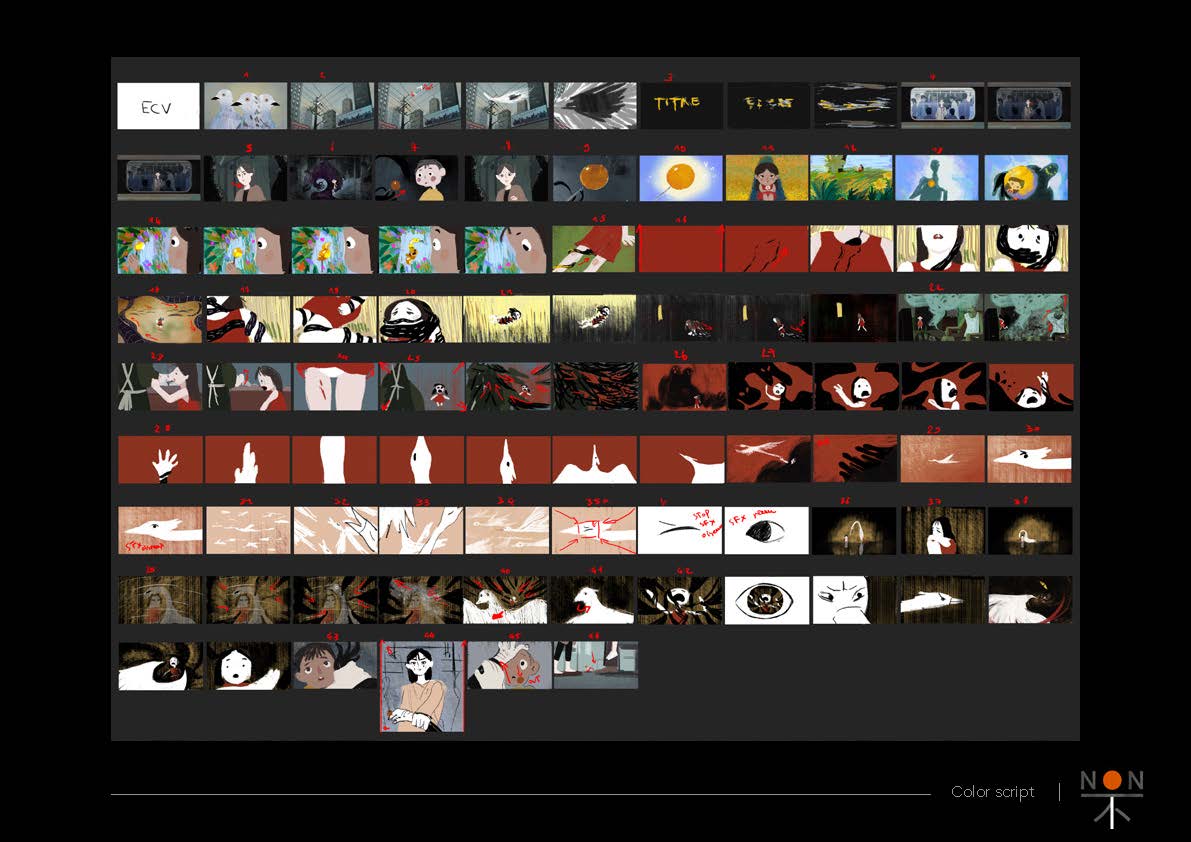Viewport: 1191px width, 842px height.
Task: Click the orange sun on blue sky frame
Action: [x=681, y=178]
